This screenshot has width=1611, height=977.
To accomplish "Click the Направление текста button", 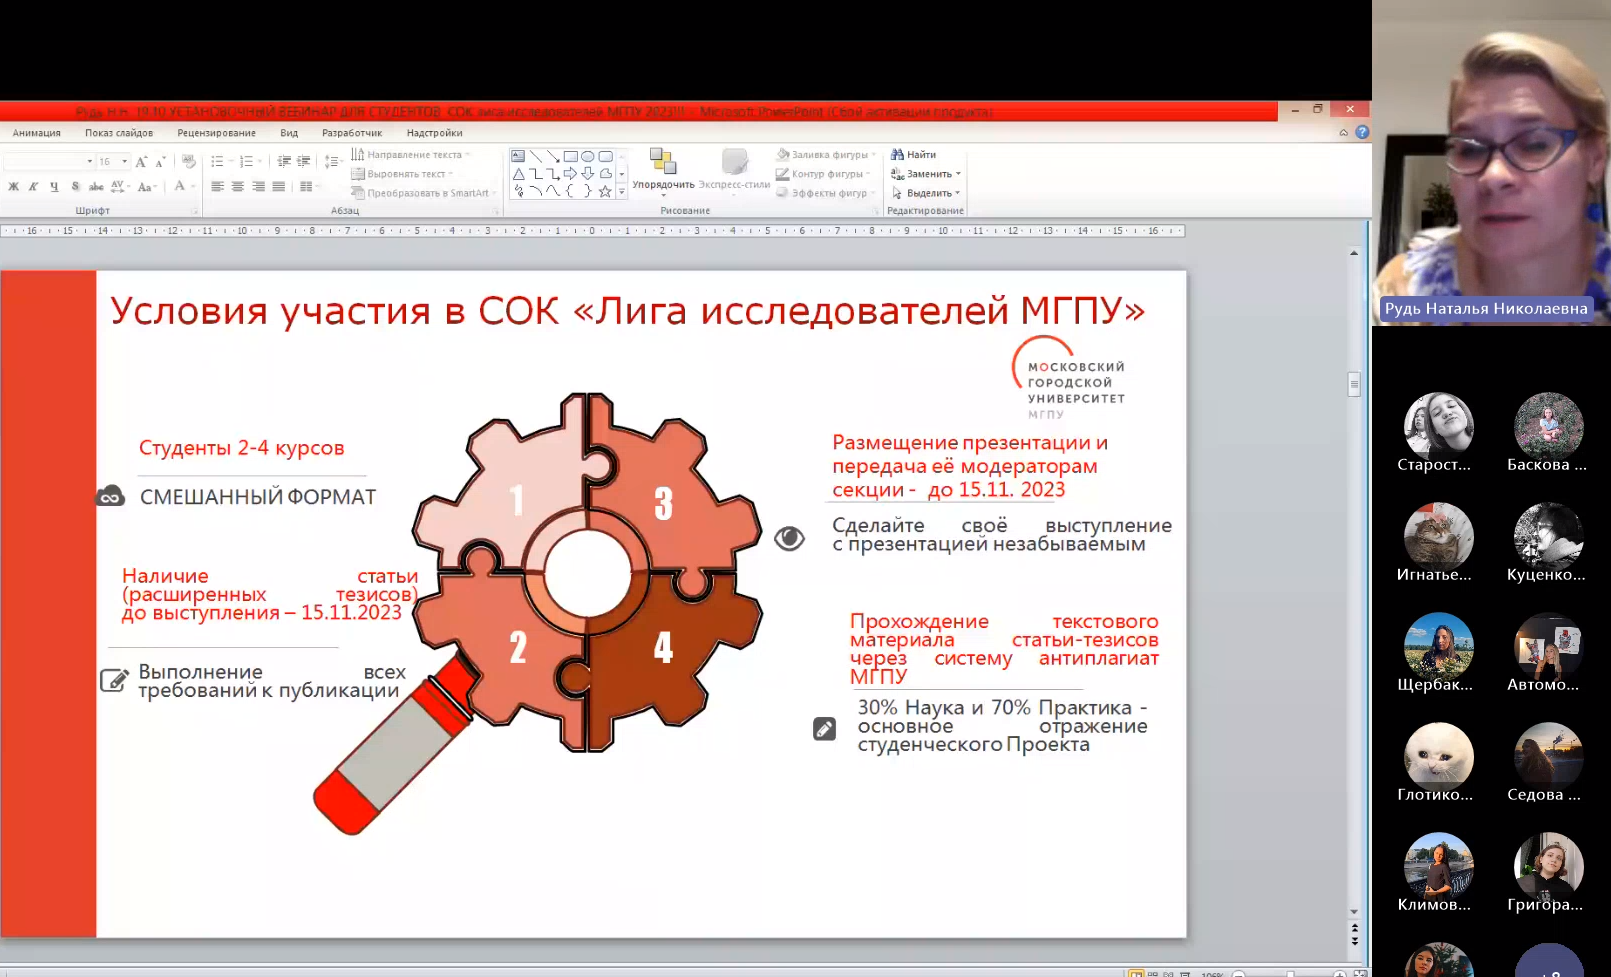I will [408, 155].
